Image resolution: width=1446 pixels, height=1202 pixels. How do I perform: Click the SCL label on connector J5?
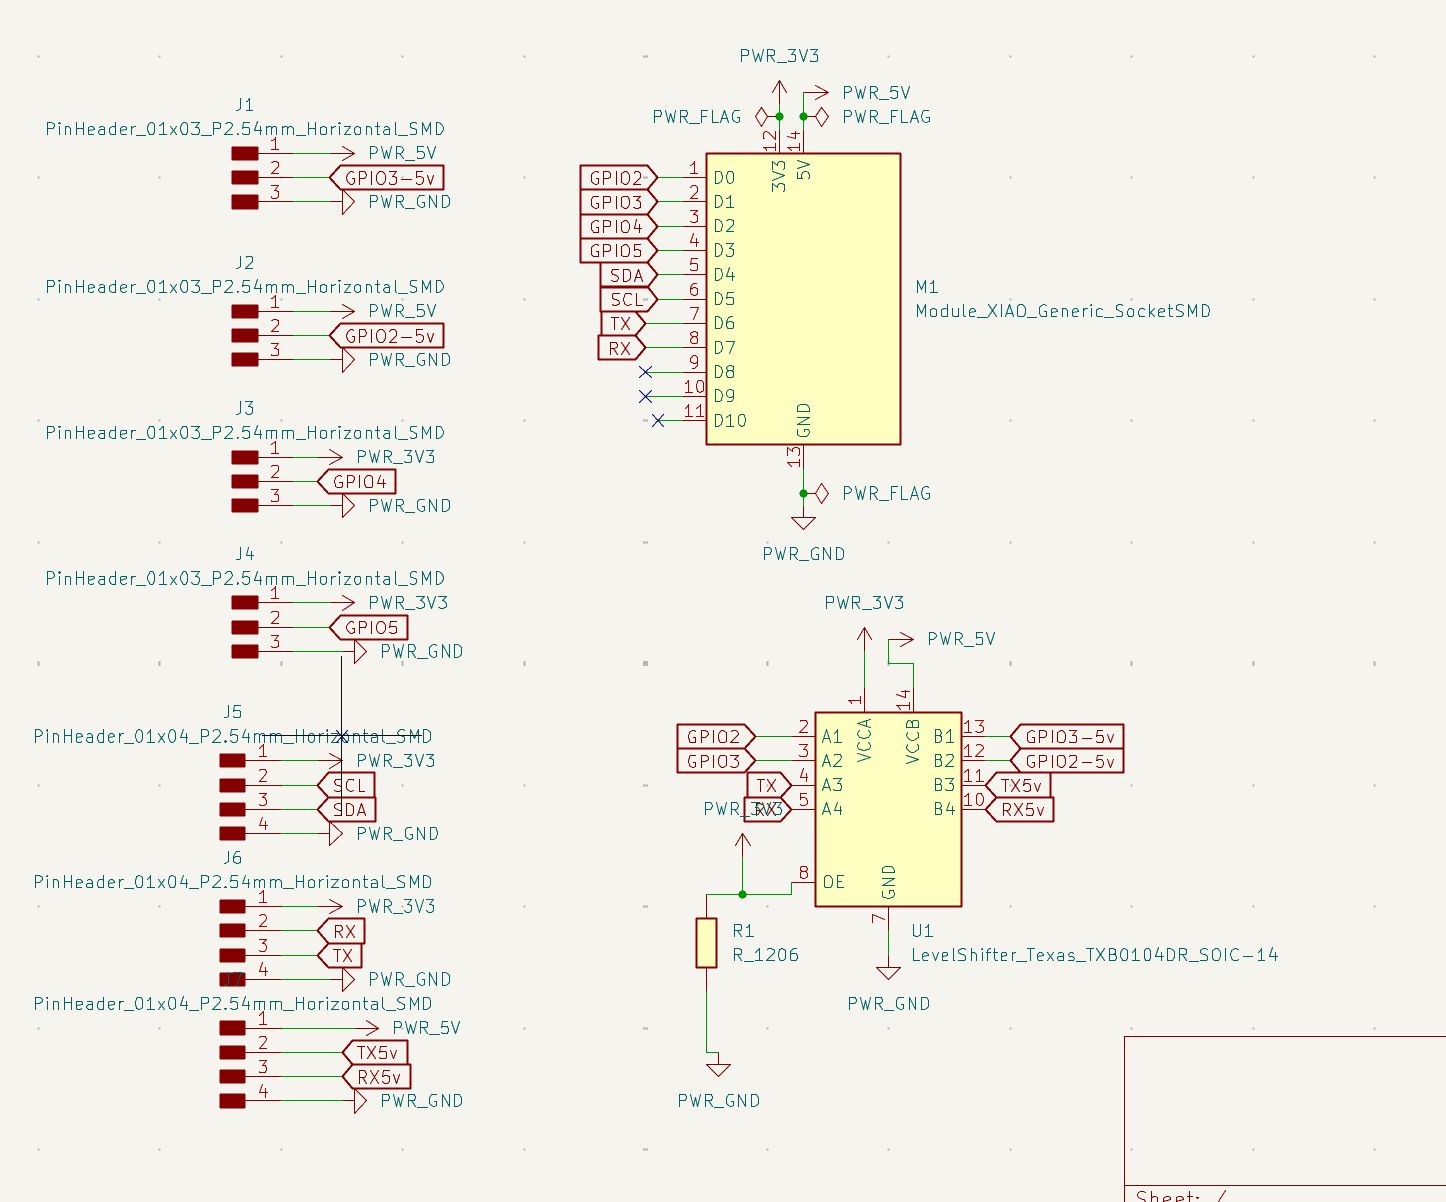(x=347, y=786)
